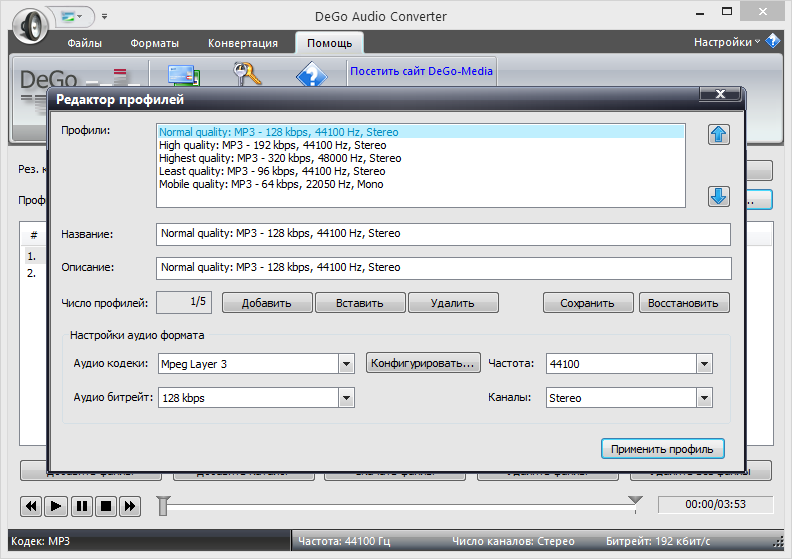Screen dimensions: 792x559
Task: Click the 00:00/03:53 time display
Action: pos(715,504)
